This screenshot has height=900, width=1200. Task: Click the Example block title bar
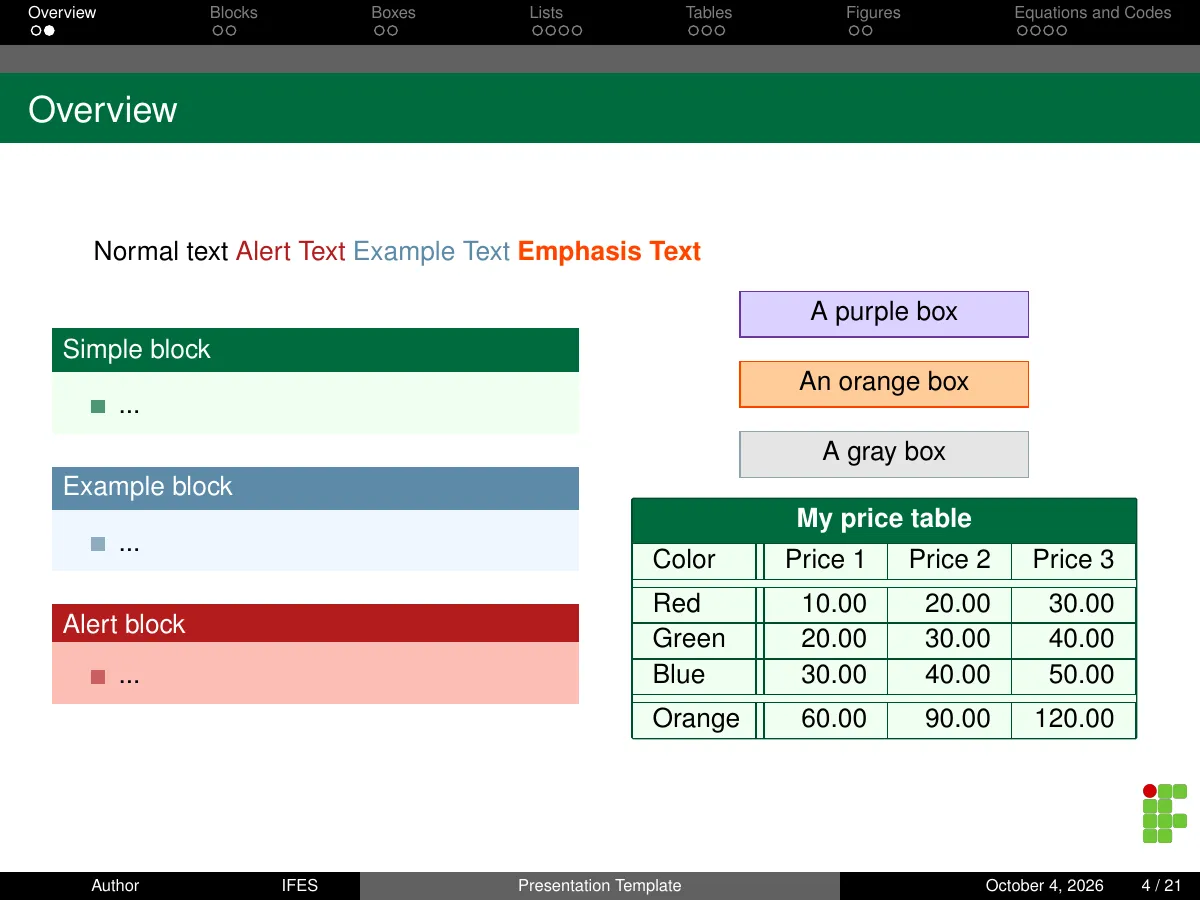315,488
